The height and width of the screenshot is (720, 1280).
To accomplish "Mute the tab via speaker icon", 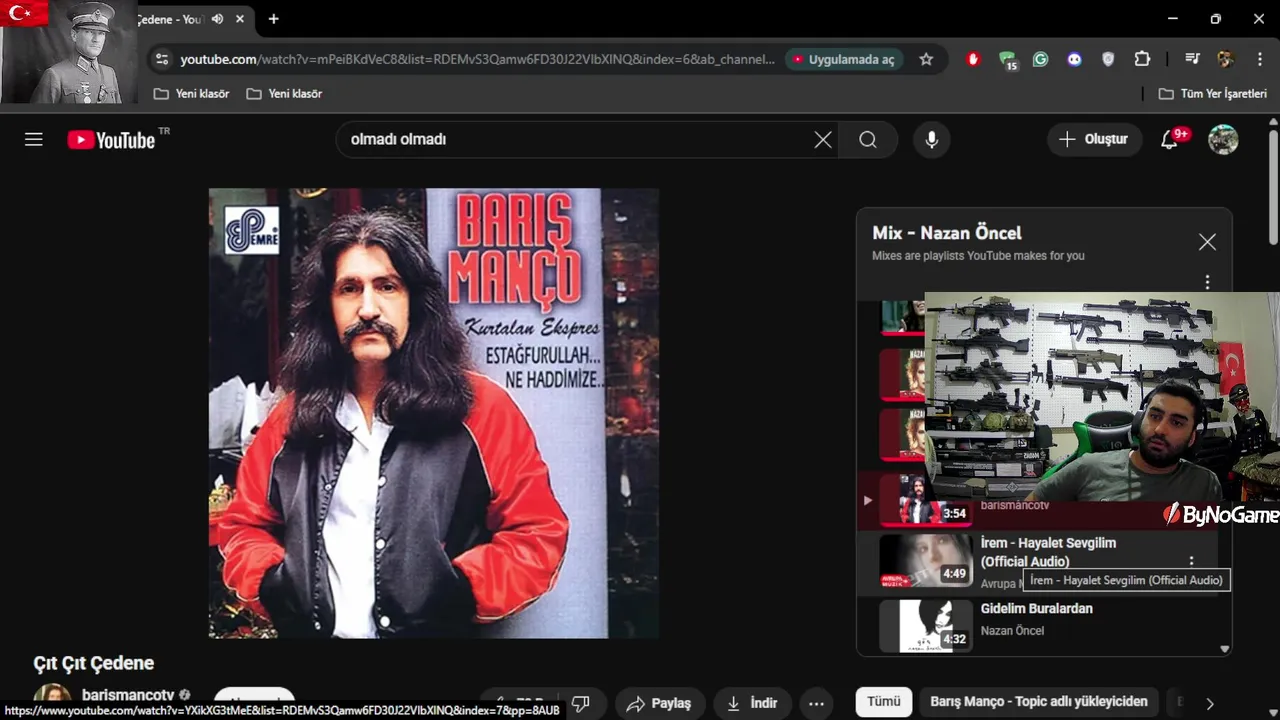I will (218, 19).
